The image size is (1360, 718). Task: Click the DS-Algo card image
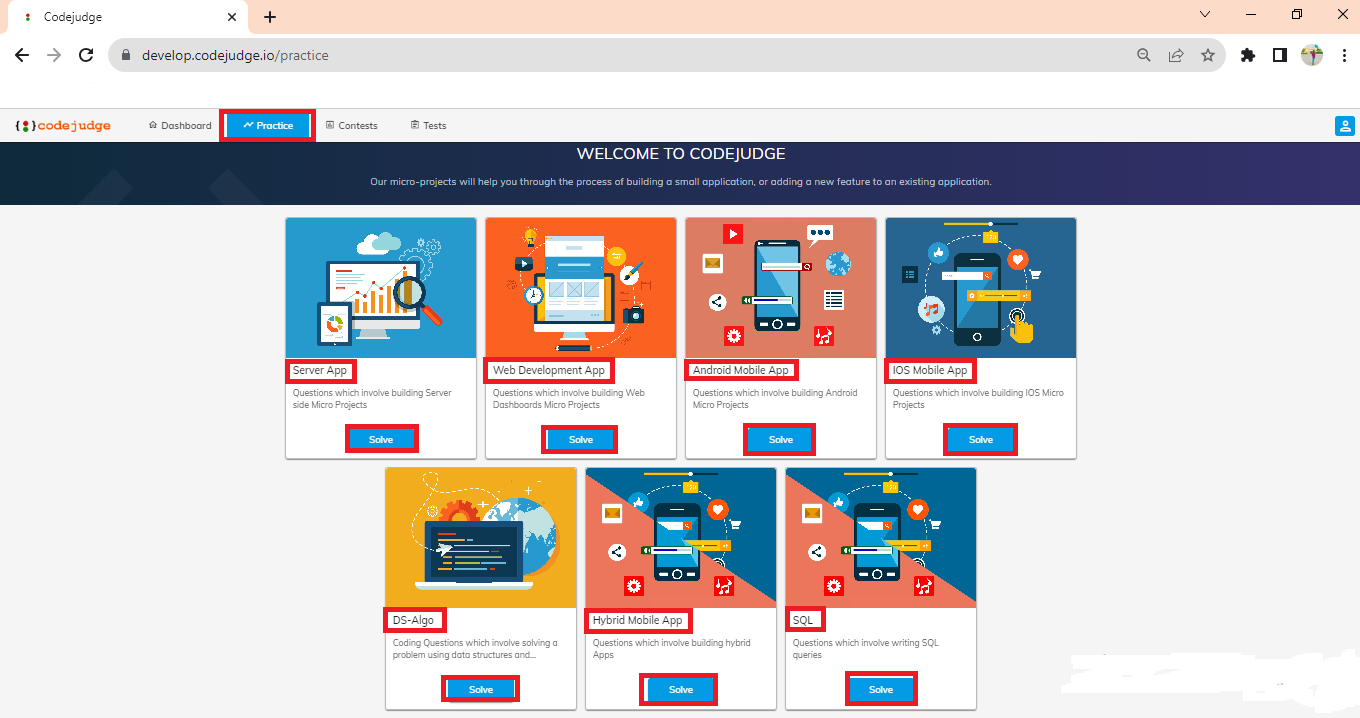click(481, 538)
